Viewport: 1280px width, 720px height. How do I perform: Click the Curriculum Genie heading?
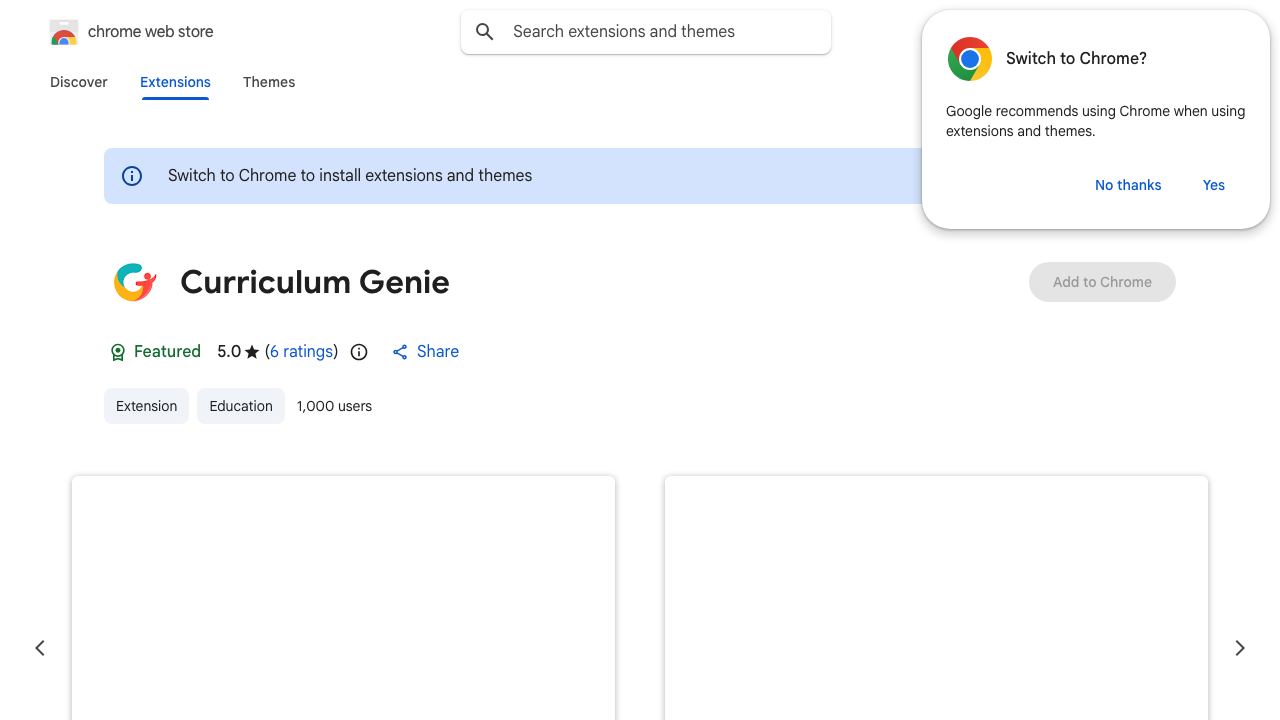[x=315, y=282]
